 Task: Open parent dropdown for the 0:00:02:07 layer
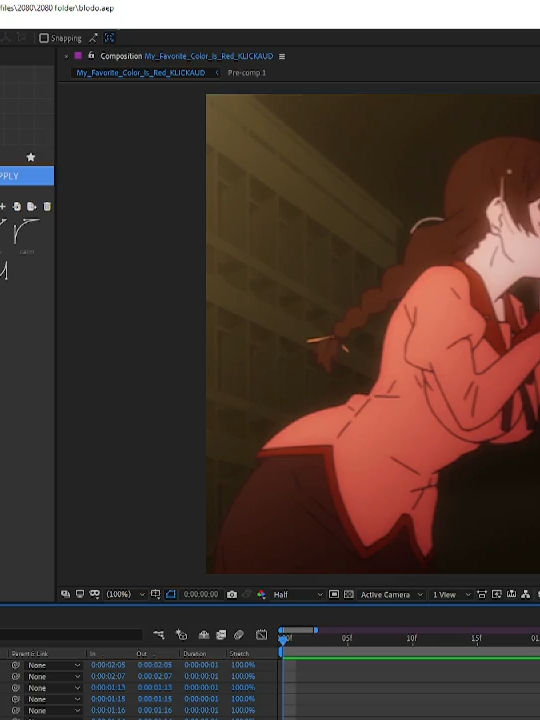pyautogui.click(x=53, y=676)
